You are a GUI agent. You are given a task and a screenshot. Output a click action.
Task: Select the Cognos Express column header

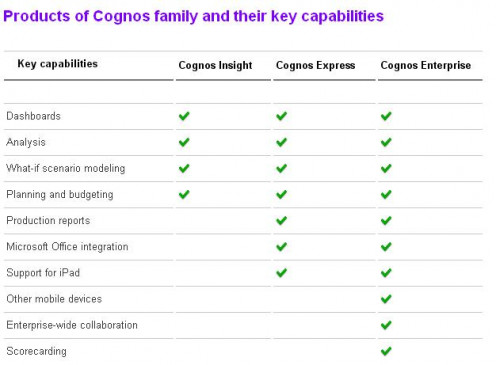tap(315, 65)
